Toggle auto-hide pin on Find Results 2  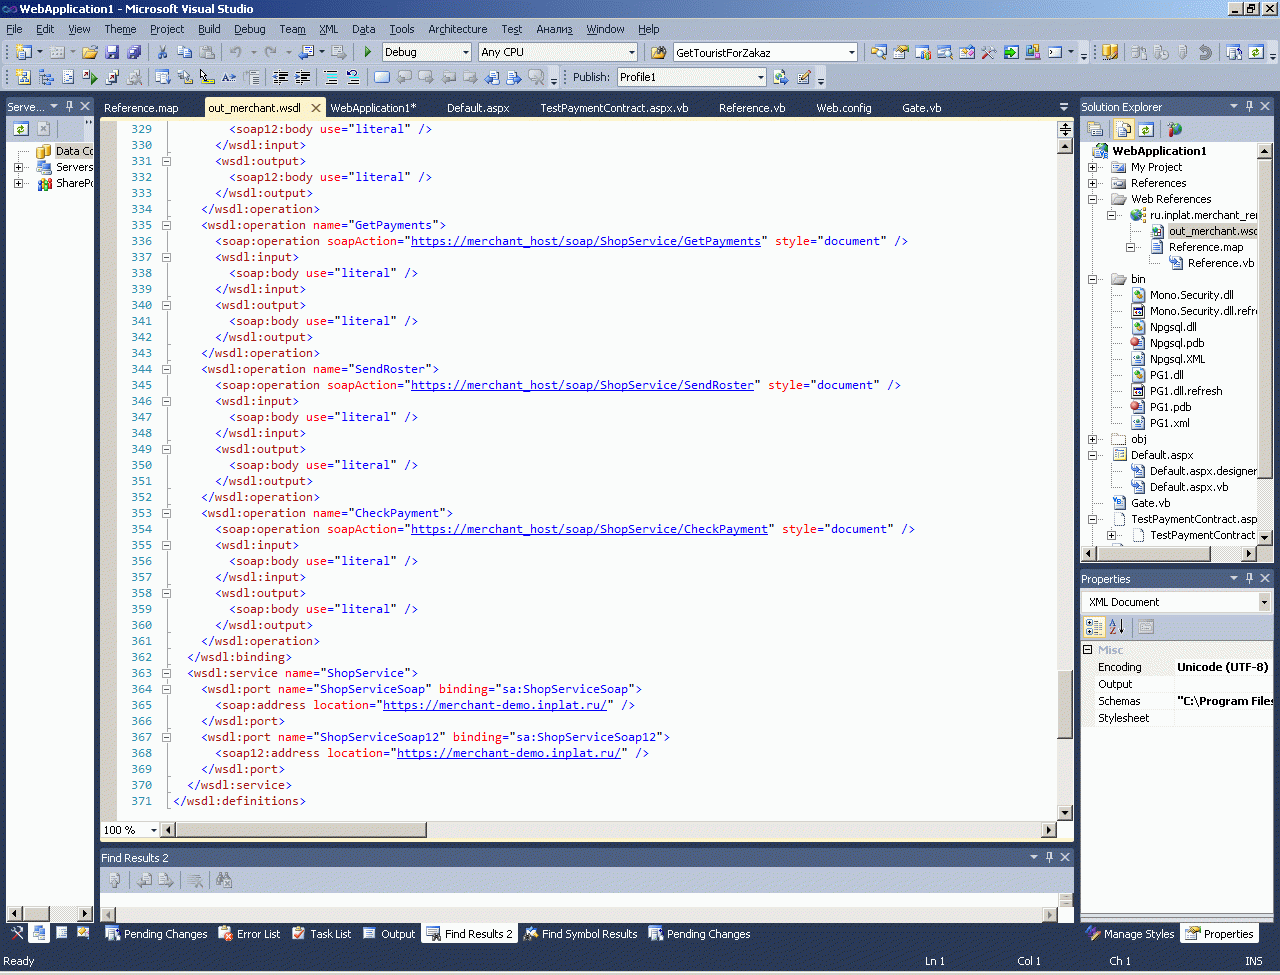(x=1049, y=857)
